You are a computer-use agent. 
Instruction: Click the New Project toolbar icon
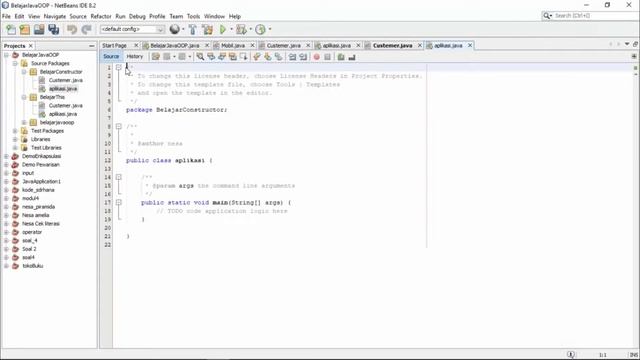[25, 29]
